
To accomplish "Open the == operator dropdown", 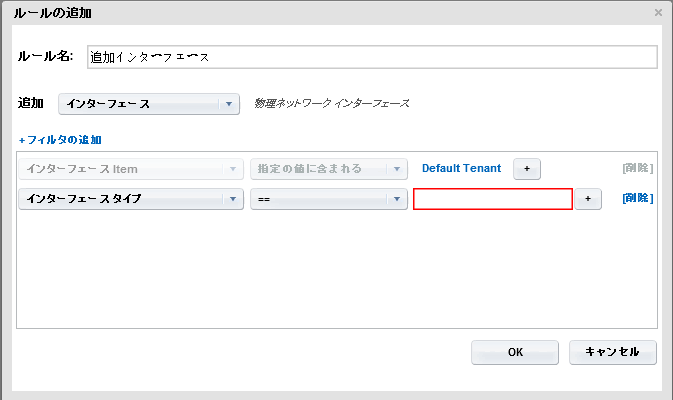I will tap(328, 199).
